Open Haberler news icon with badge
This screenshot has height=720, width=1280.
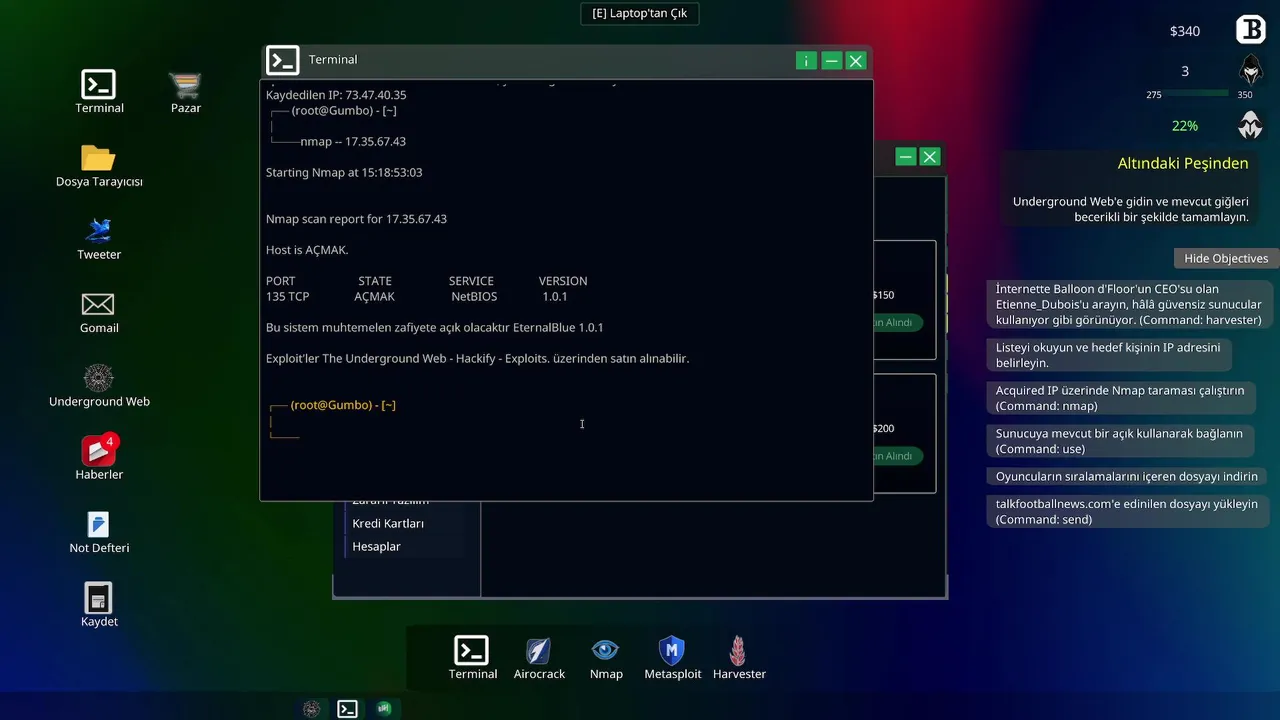click(99, 458)
